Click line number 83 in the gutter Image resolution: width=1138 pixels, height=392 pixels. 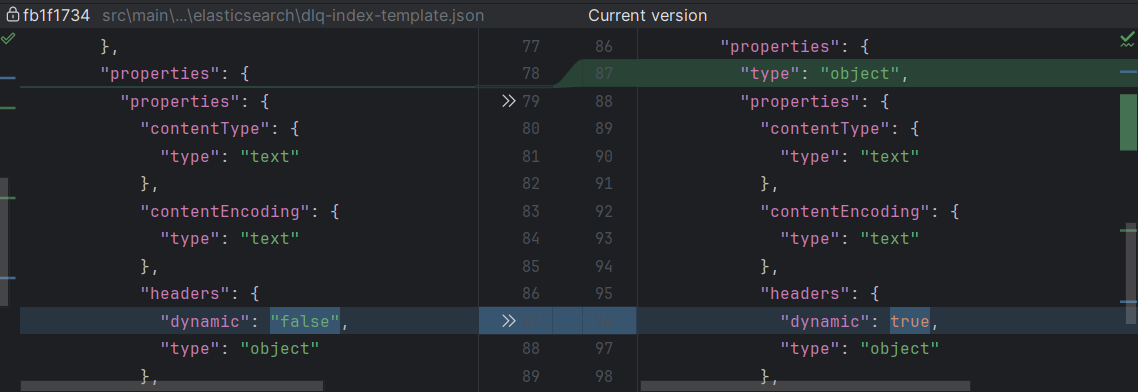click(x=531, y=211)
